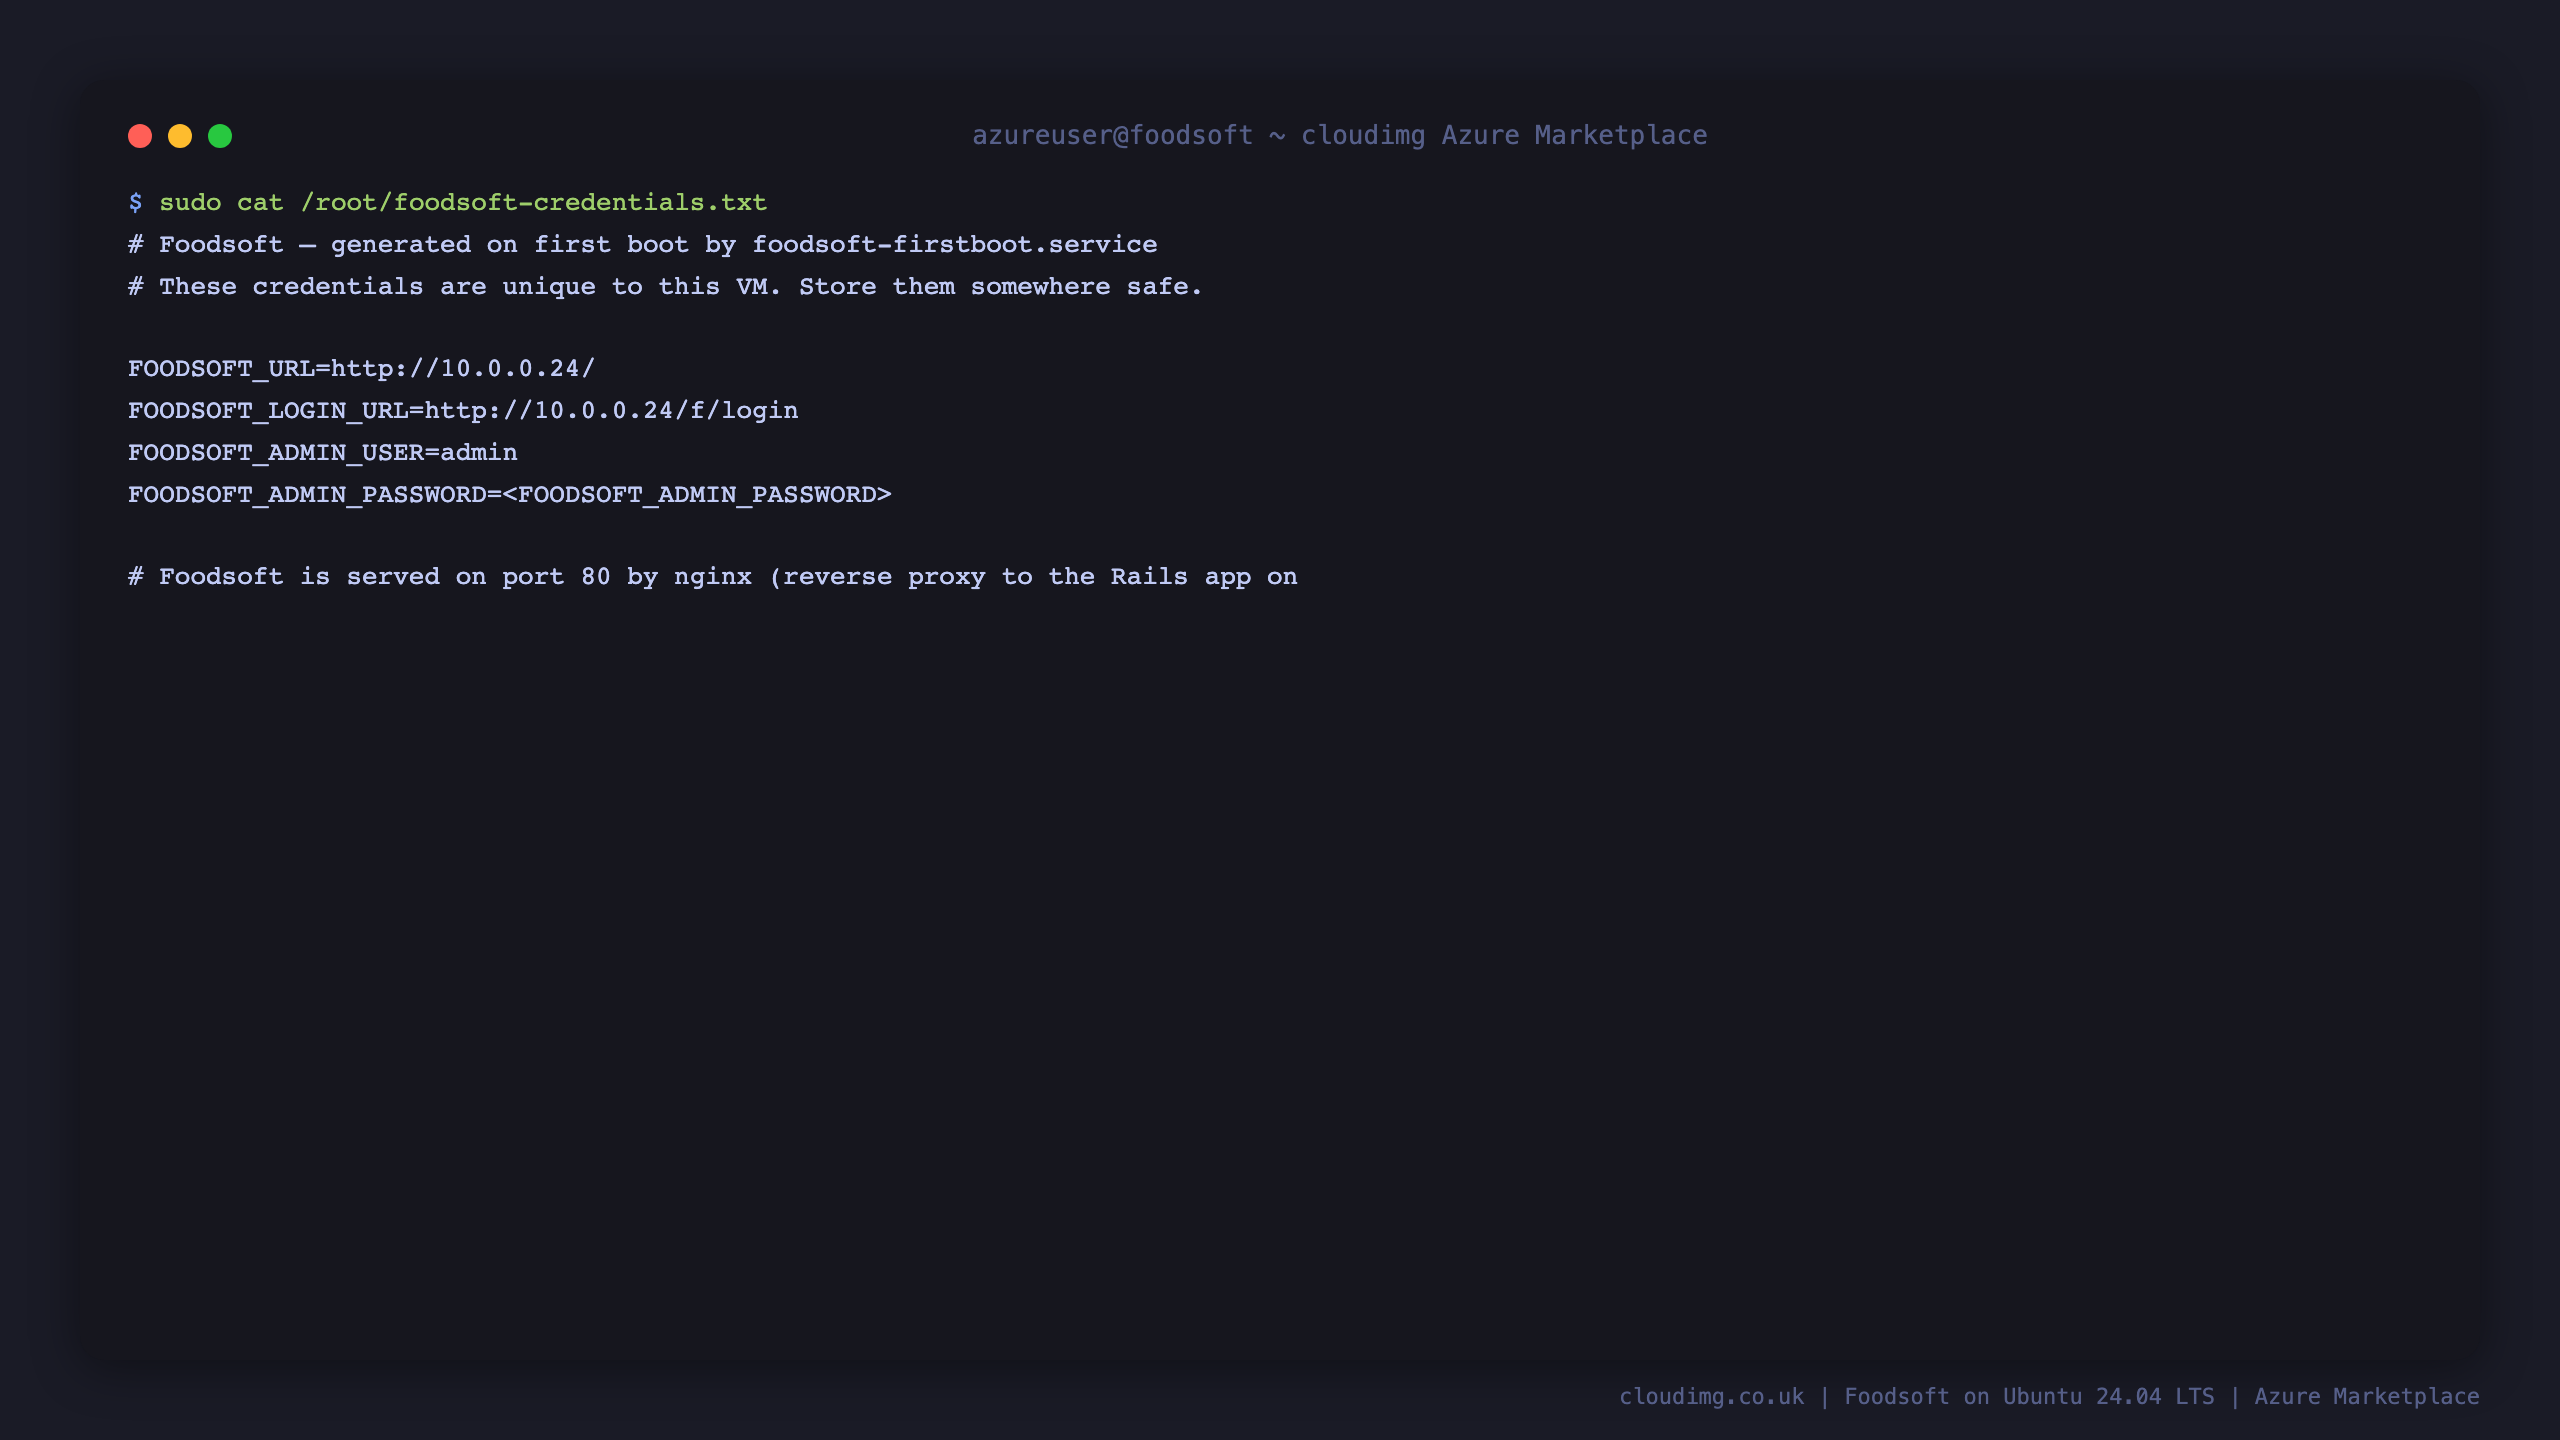
Task: Click the FOODSOFT_ADMIN_PASSWORD placeholder line
Action: 510,495
